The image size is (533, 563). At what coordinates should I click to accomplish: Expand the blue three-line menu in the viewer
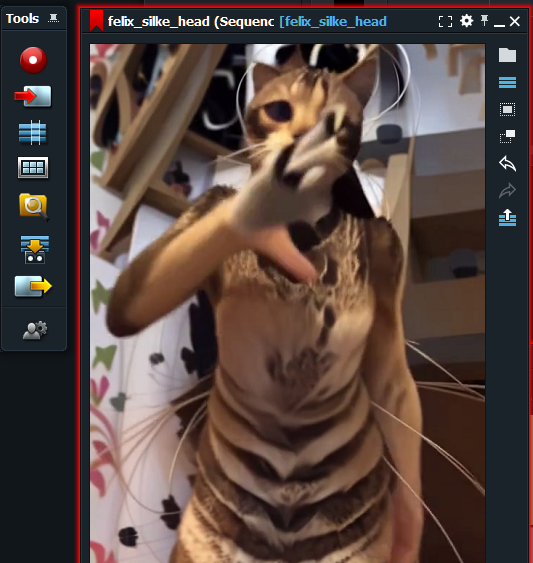pyautogui.click(x=507, y=82)
